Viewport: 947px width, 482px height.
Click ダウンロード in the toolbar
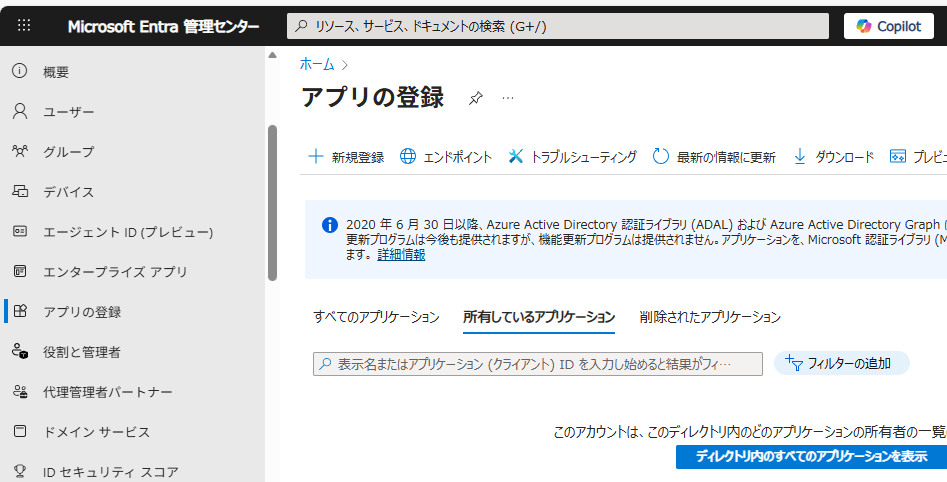pos(845,157)
